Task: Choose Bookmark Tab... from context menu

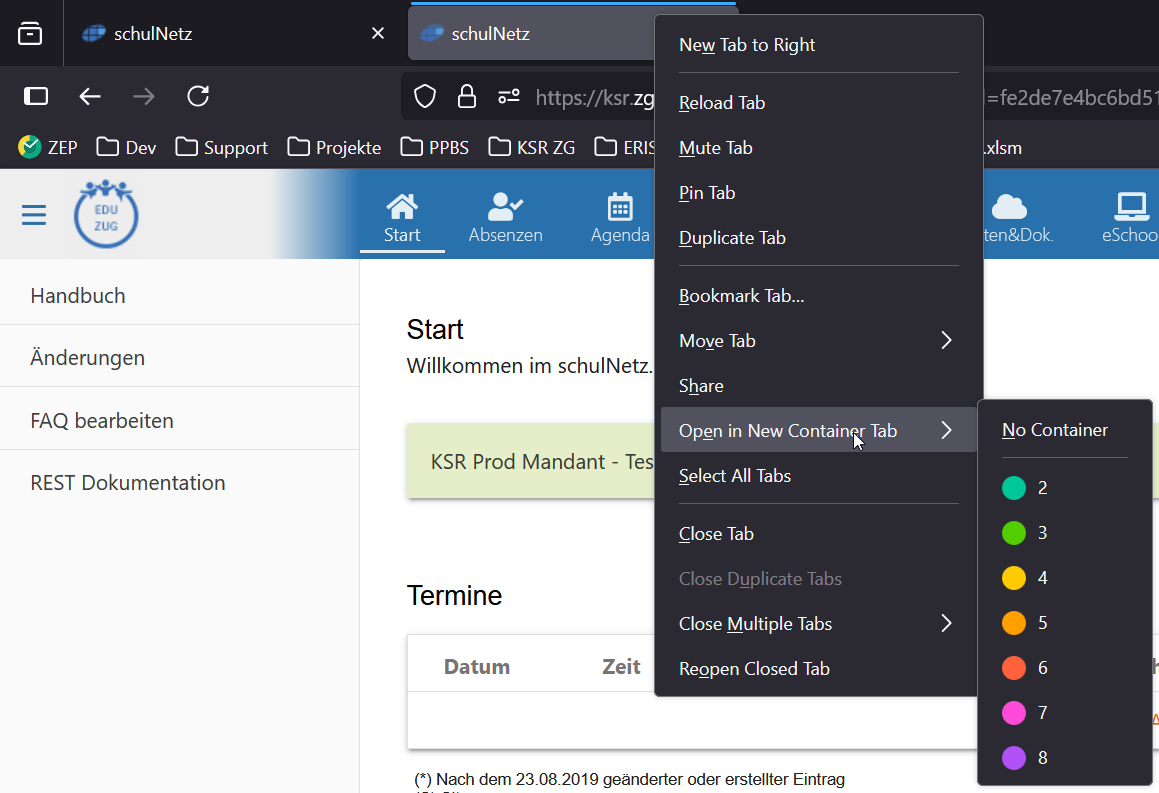Action: [x=819, y=296]
